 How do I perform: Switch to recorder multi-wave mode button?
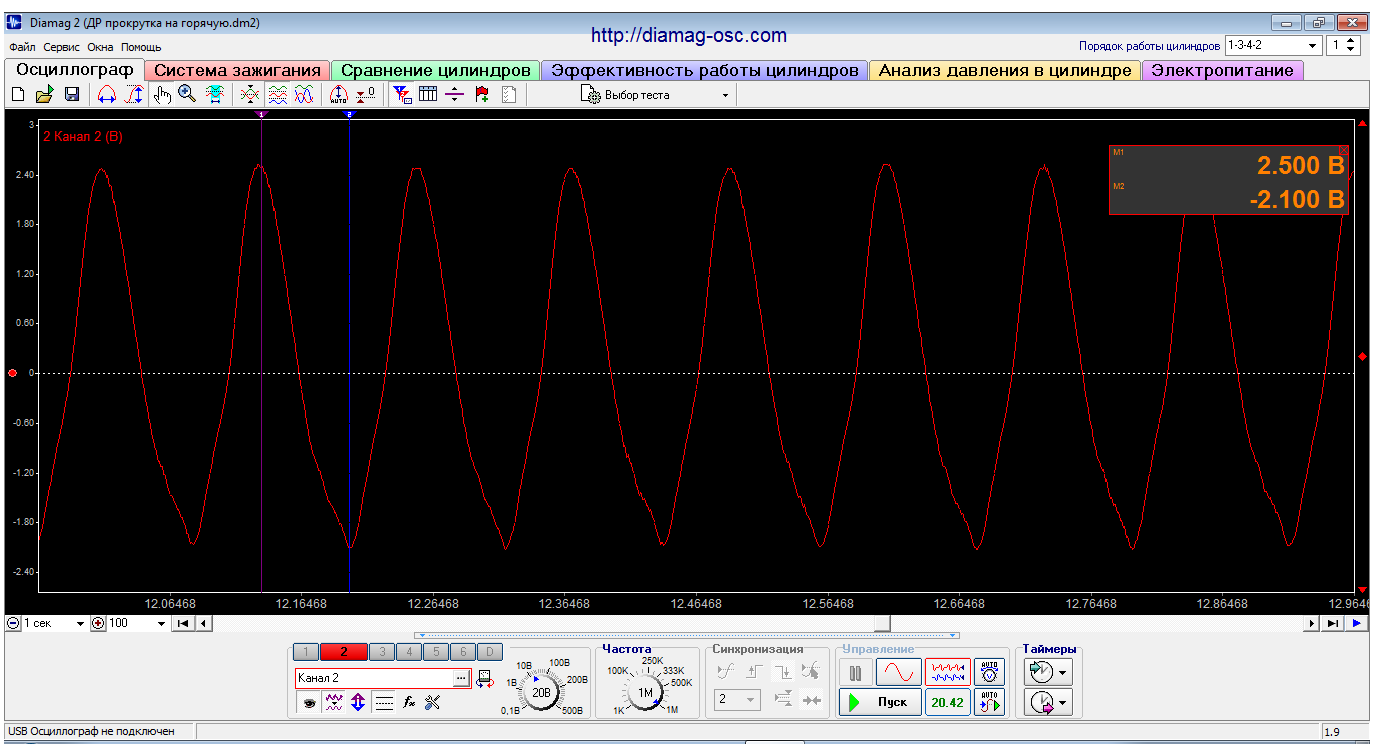[947, 672]
